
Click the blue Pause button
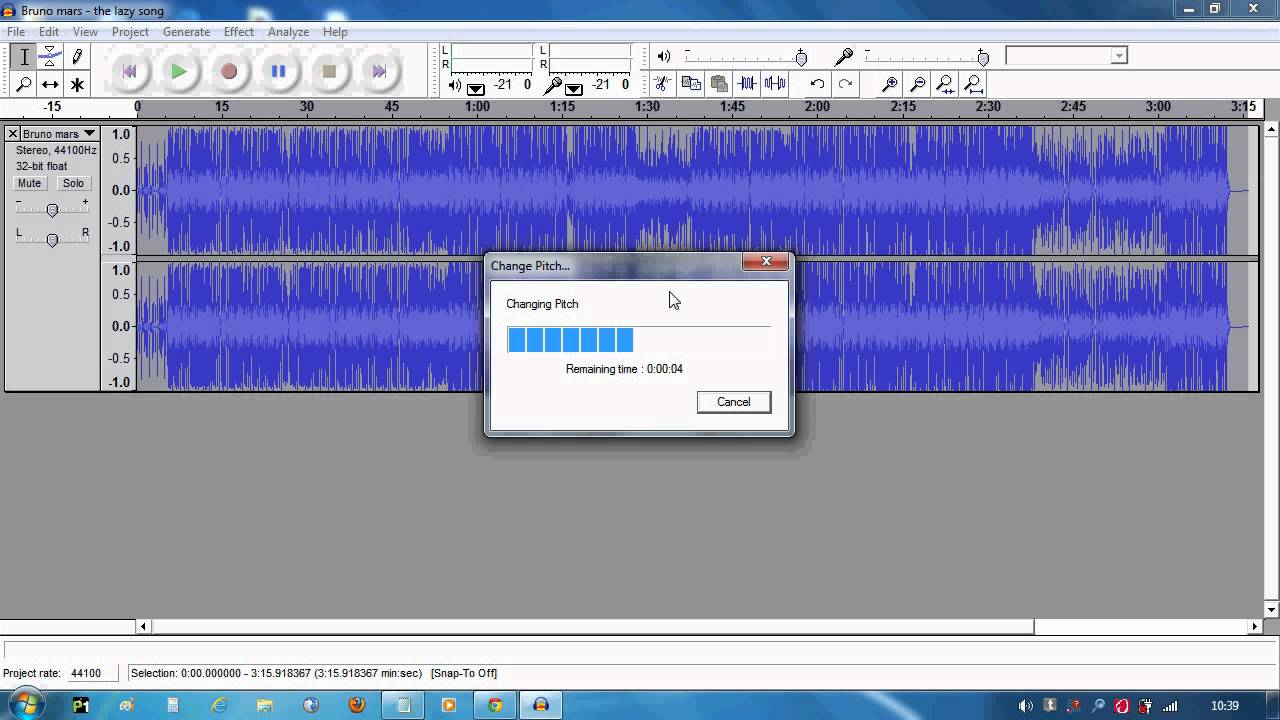coord(279,71)
